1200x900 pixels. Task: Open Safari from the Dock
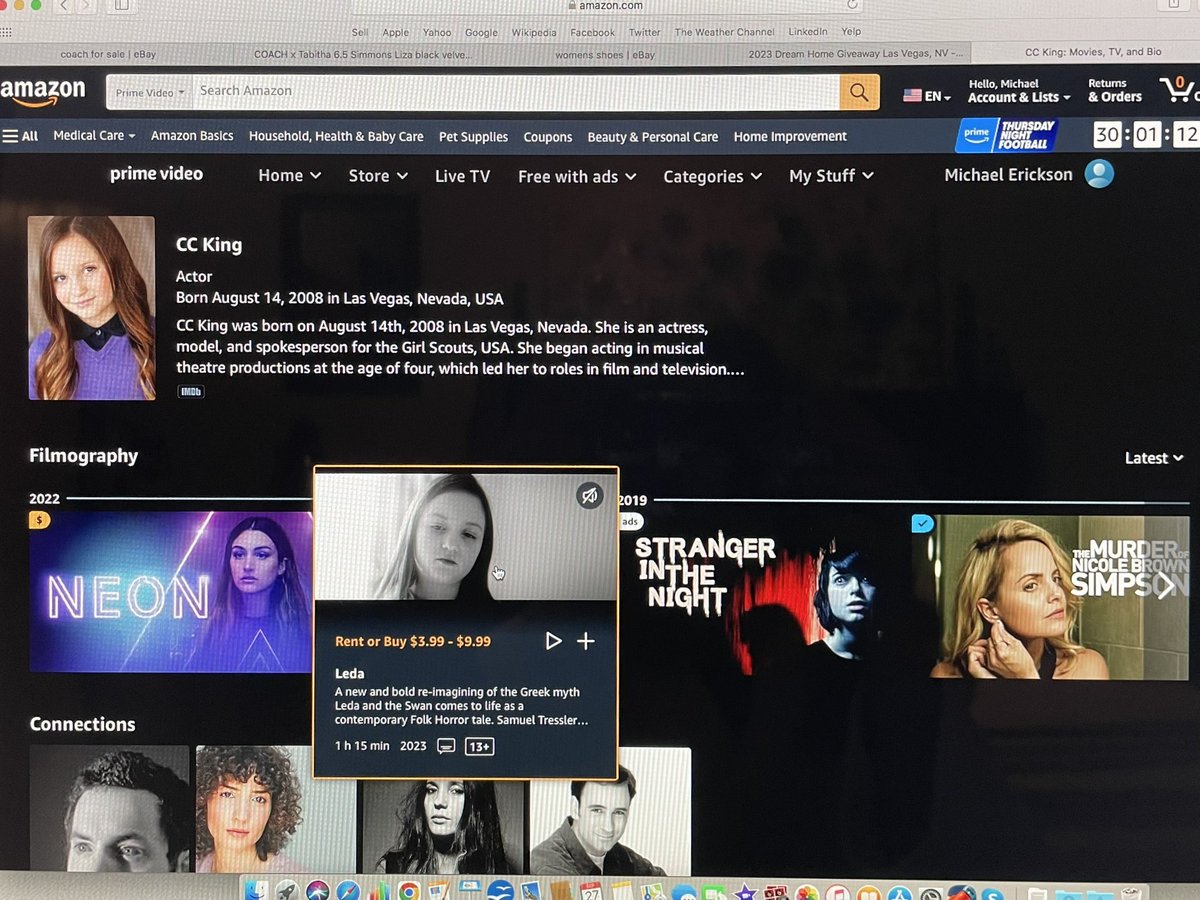tap(347, 890)
